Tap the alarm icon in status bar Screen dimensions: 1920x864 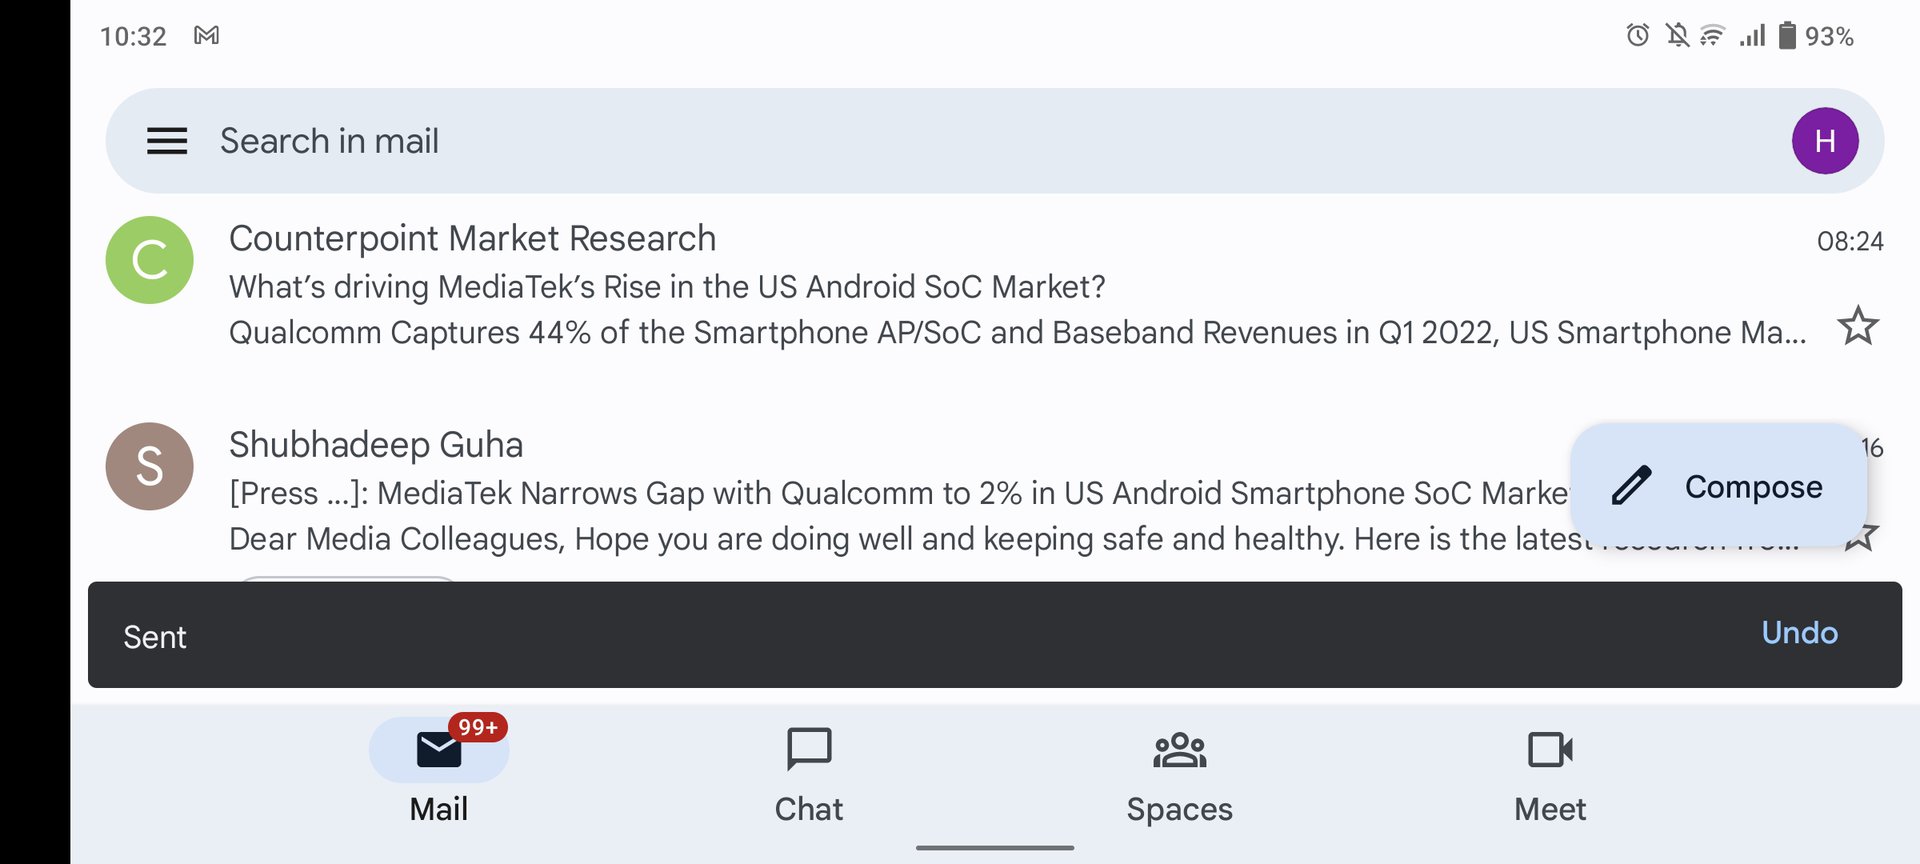[x=1637, y=36]
